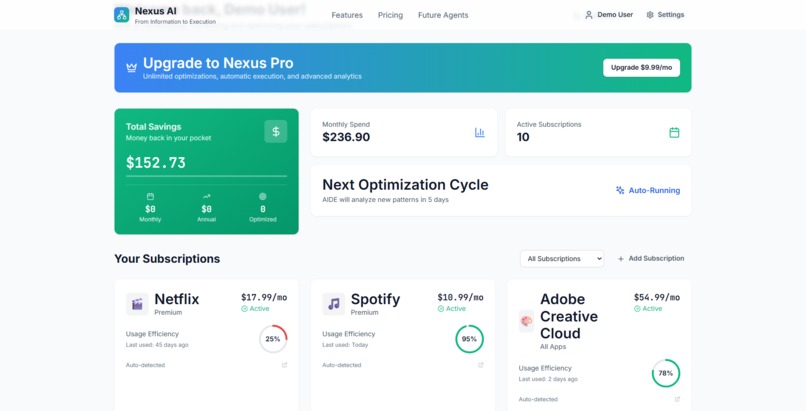
Task: Click the calendar icon above Monthly savings
Action: (x=150, y=196)
